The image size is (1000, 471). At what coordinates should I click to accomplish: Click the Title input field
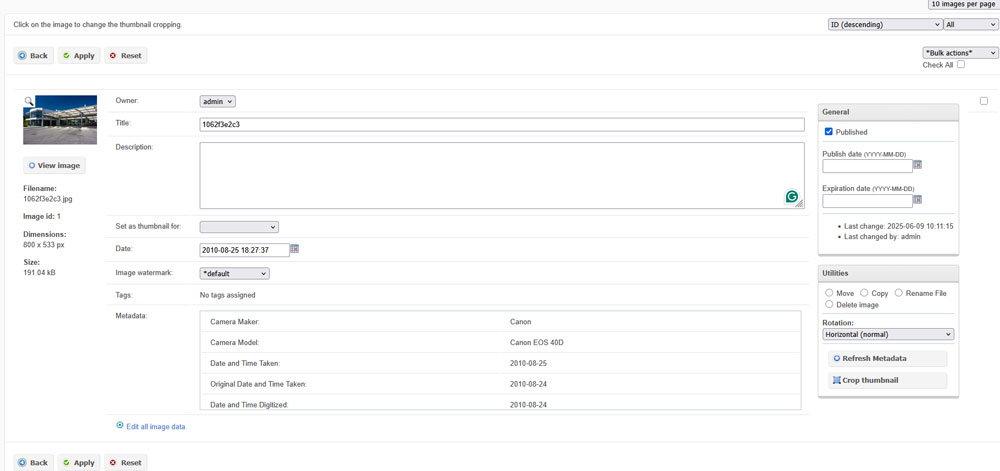tap(501, 125)
